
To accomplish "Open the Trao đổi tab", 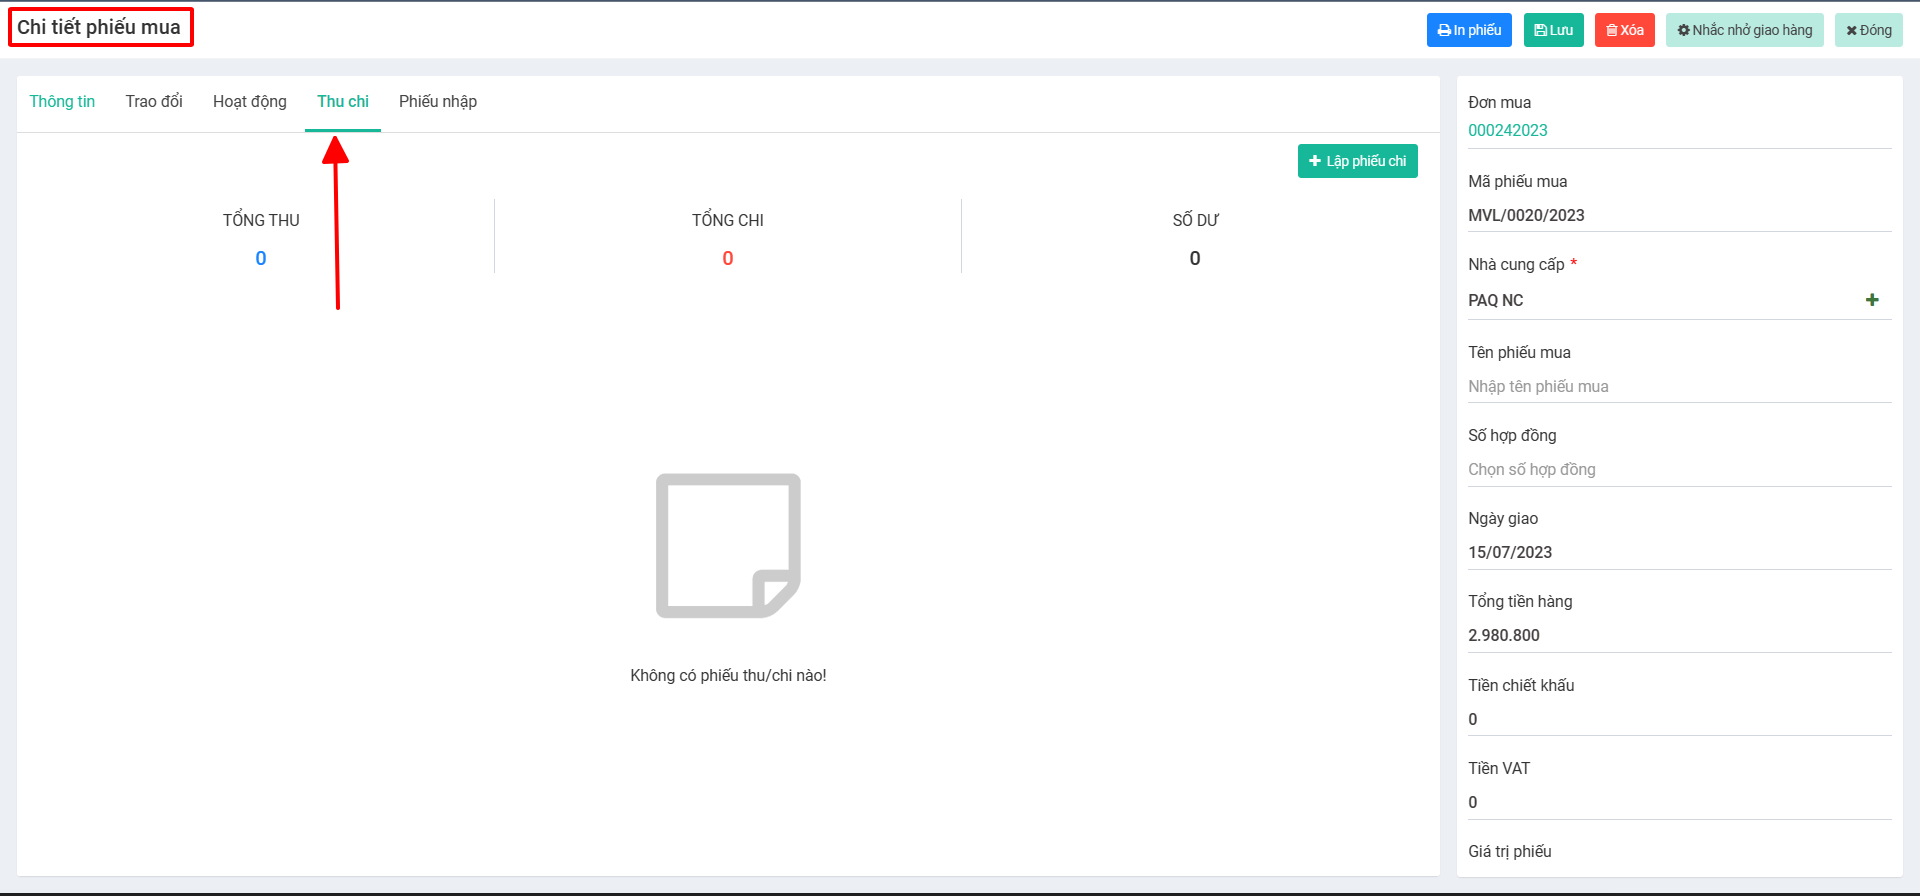I will [x=154, y=102].
